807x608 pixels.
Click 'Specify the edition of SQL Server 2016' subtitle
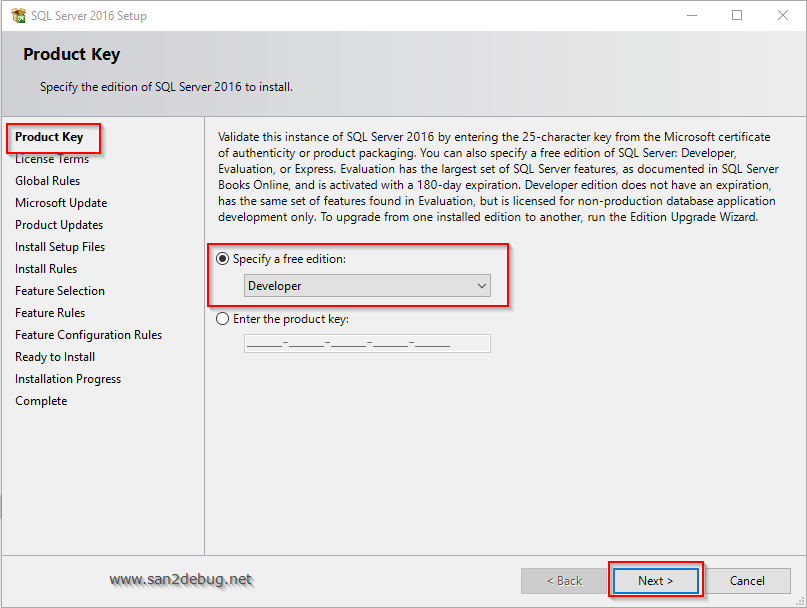coord(166,87)
